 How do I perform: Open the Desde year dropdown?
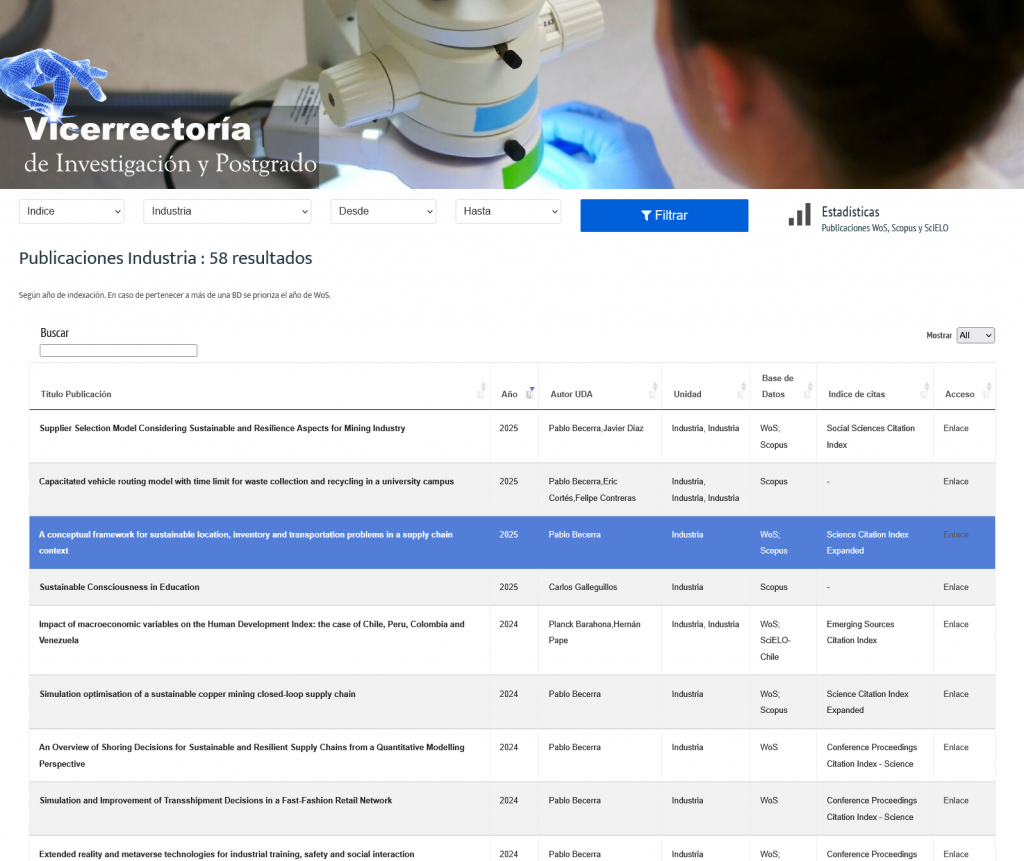(383, 212)
